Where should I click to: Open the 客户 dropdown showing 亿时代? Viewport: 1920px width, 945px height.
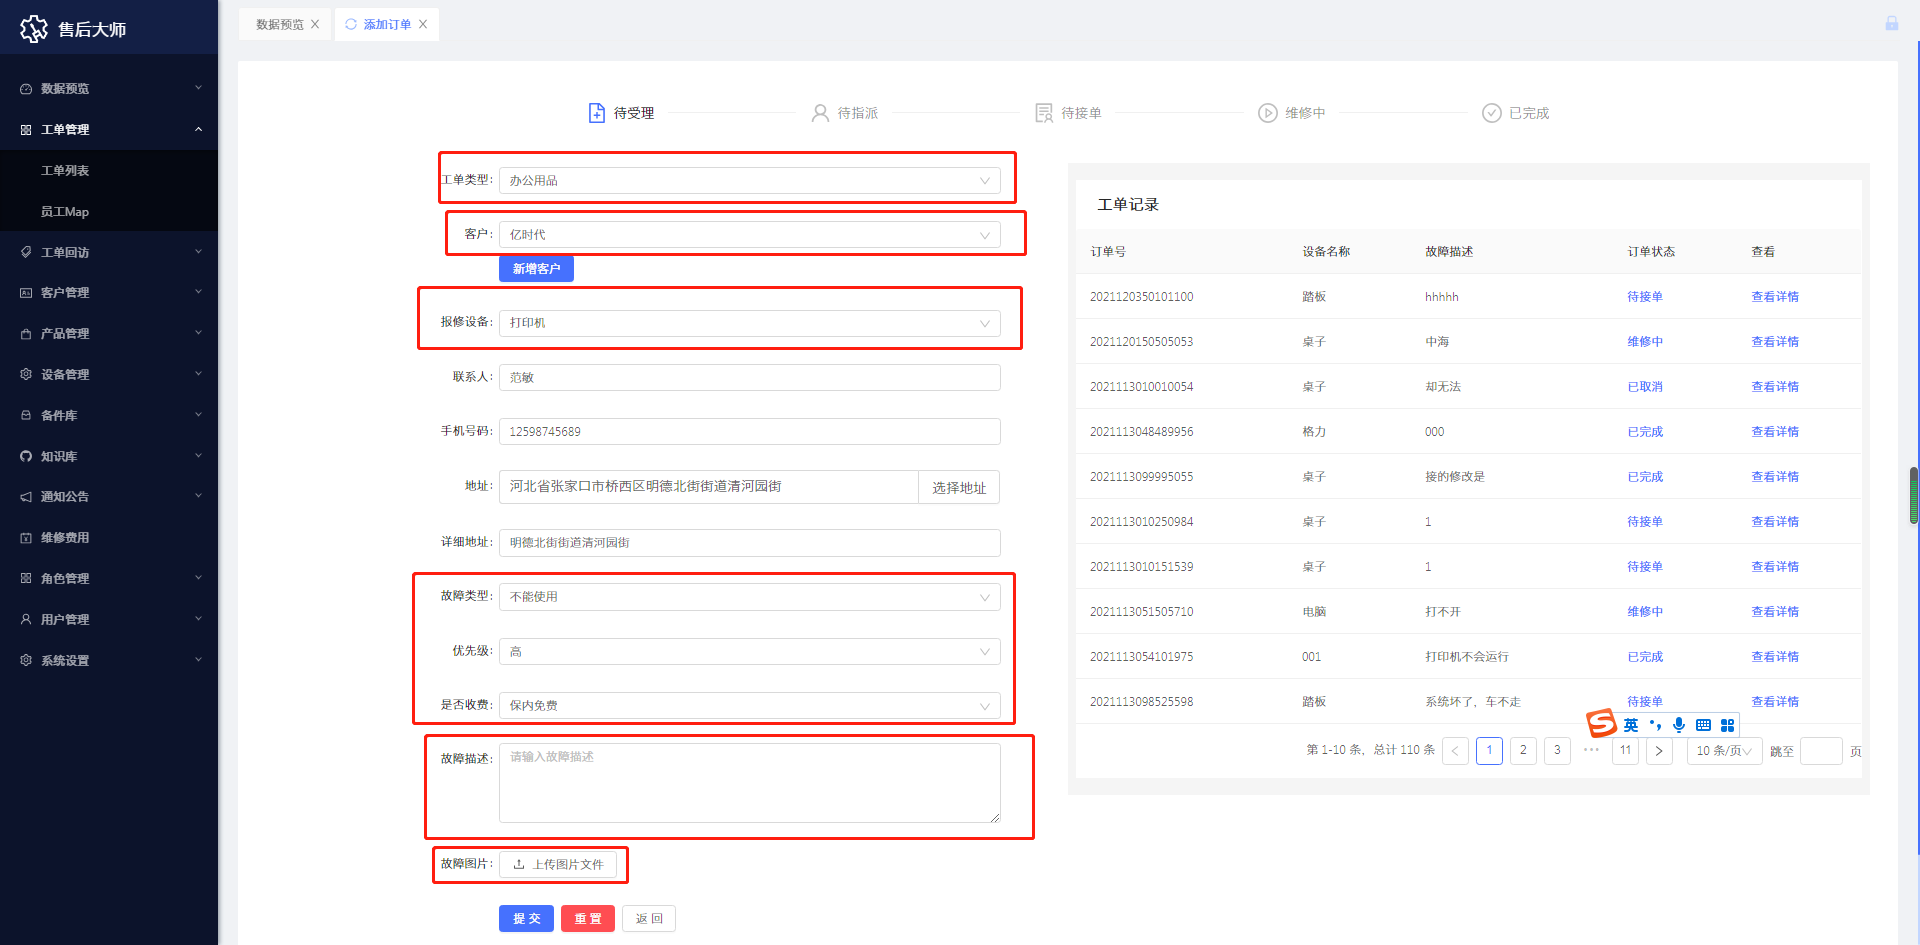tap(749, 235)
